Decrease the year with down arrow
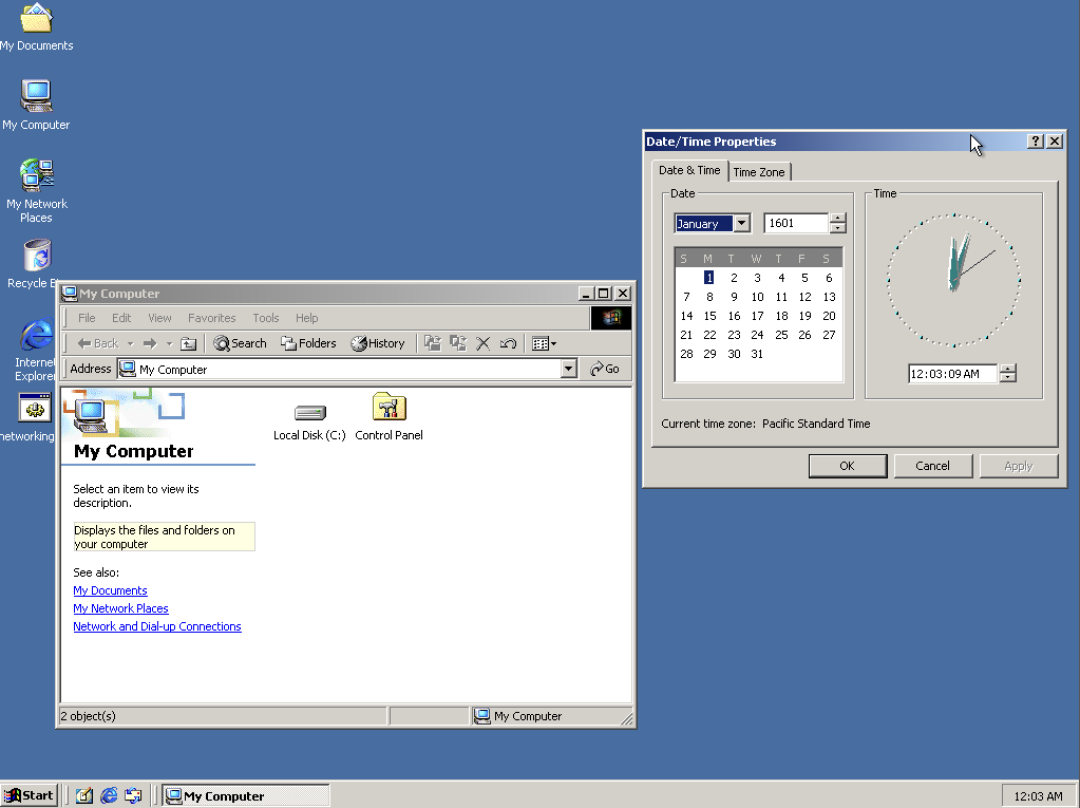 pos(838,228)
